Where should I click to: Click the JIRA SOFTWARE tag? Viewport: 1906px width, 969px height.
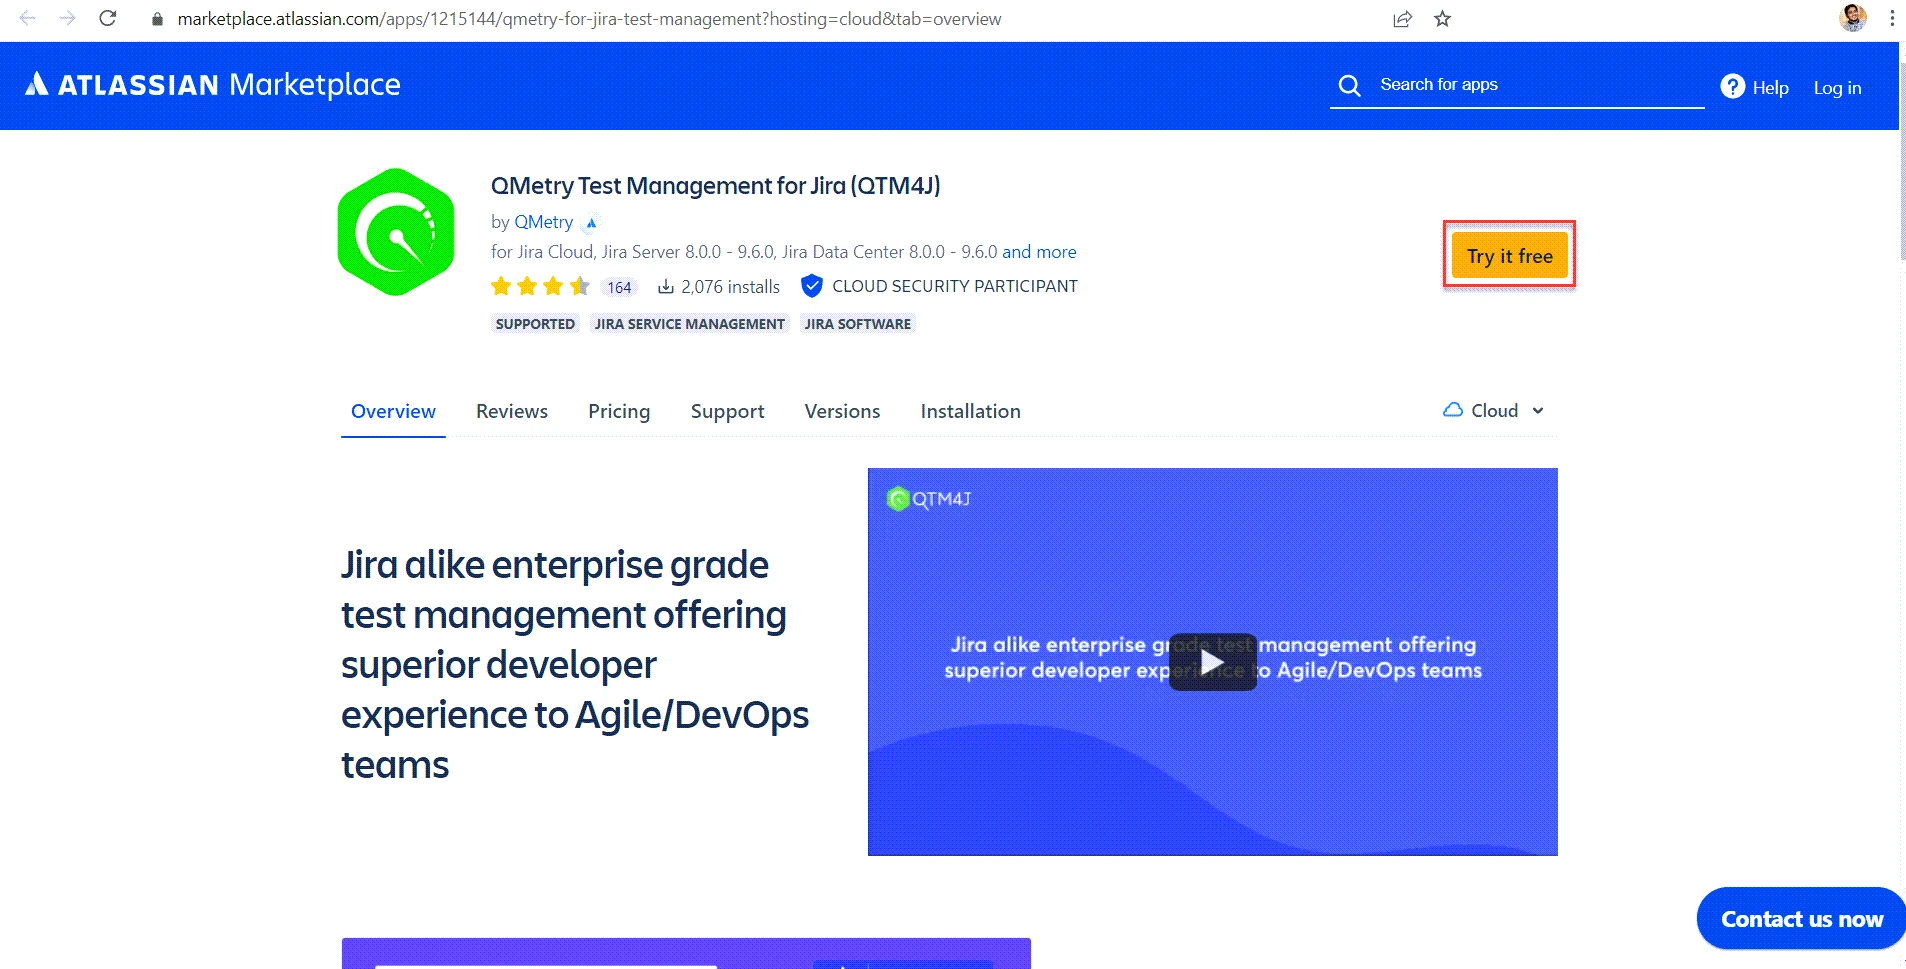coord(857,324)
